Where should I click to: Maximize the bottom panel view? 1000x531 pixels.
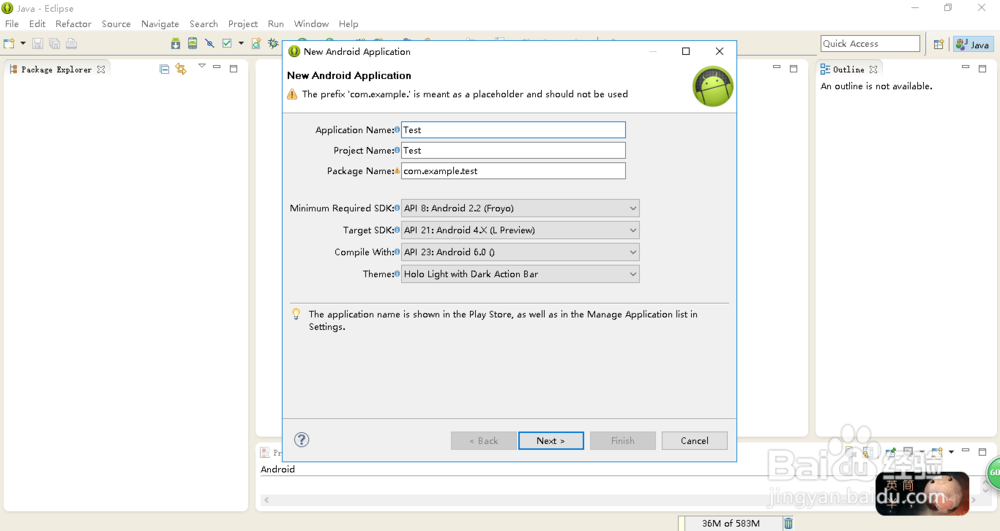pos(982,451)
